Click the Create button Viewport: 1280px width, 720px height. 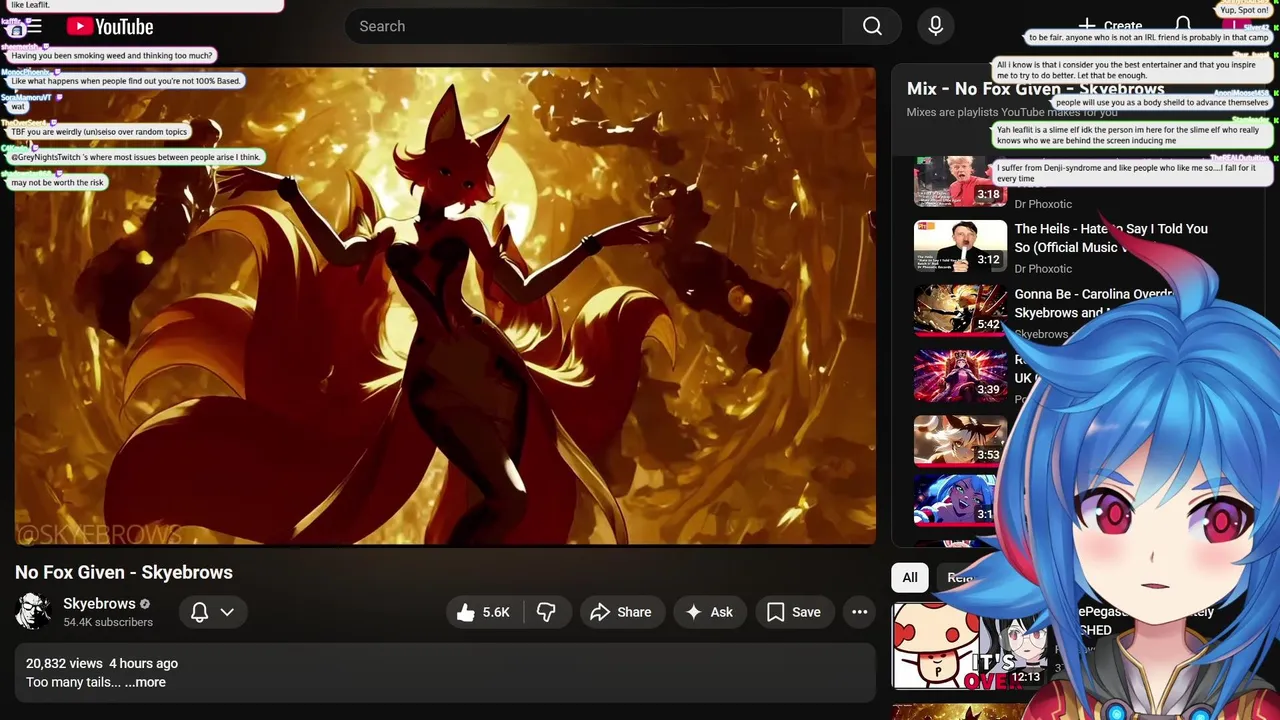[x=1110, y=26]
